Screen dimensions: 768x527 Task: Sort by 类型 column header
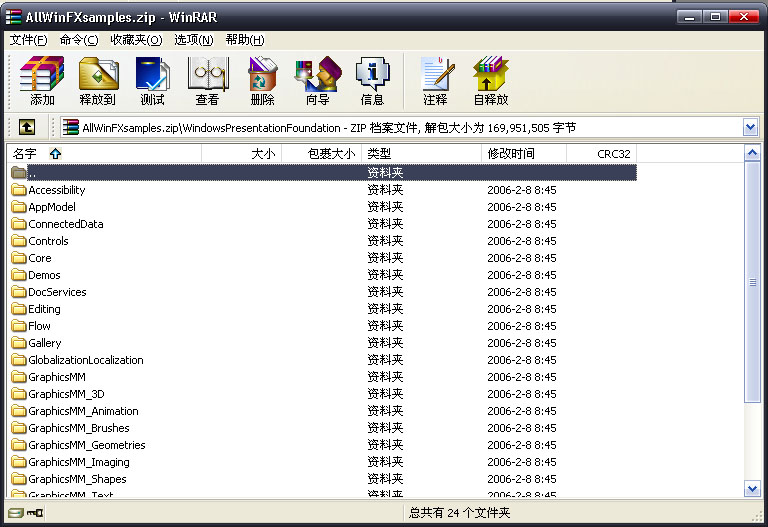pyautogui.click(x=421, y=154)
